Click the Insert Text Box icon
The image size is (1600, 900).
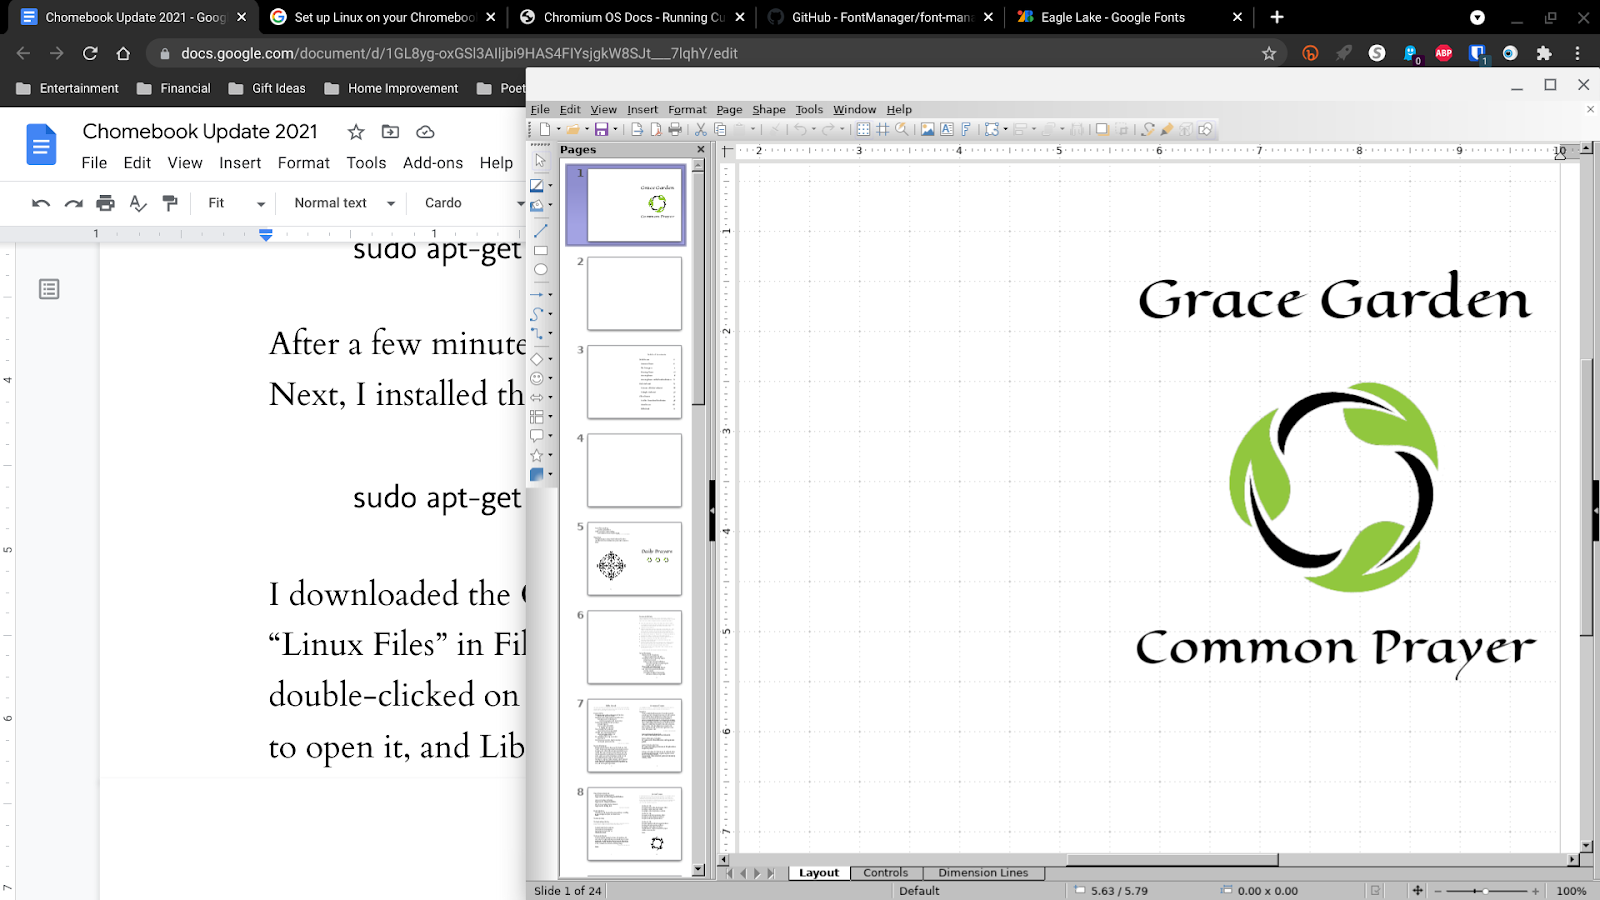tap(946, 129)
